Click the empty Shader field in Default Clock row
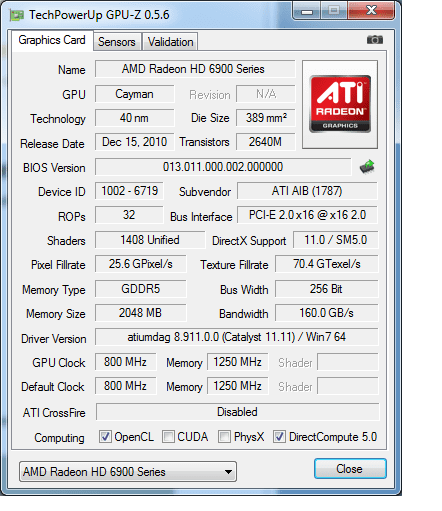Viewport: 442px width, 511px height. pyautogui.click(x=348, y=386)
